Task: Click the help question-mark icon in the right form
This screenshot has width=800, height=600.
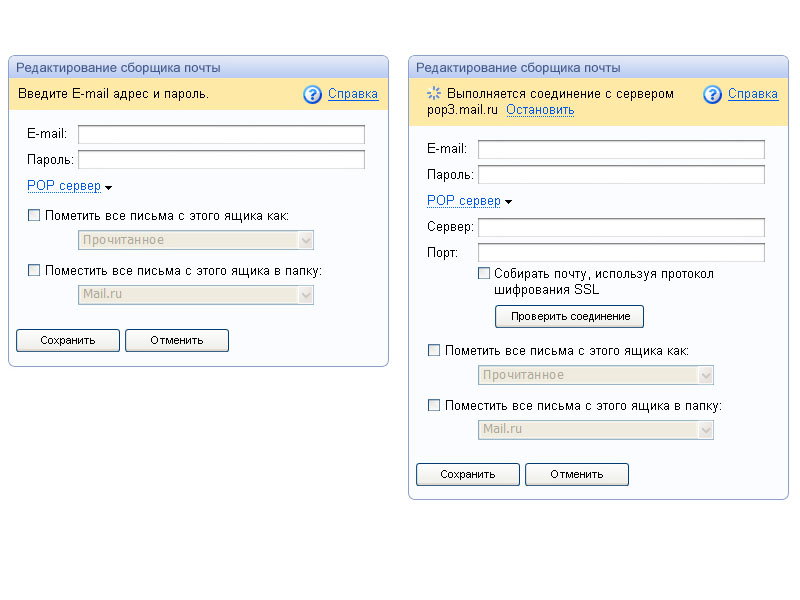Action: [x=712, y=94]
